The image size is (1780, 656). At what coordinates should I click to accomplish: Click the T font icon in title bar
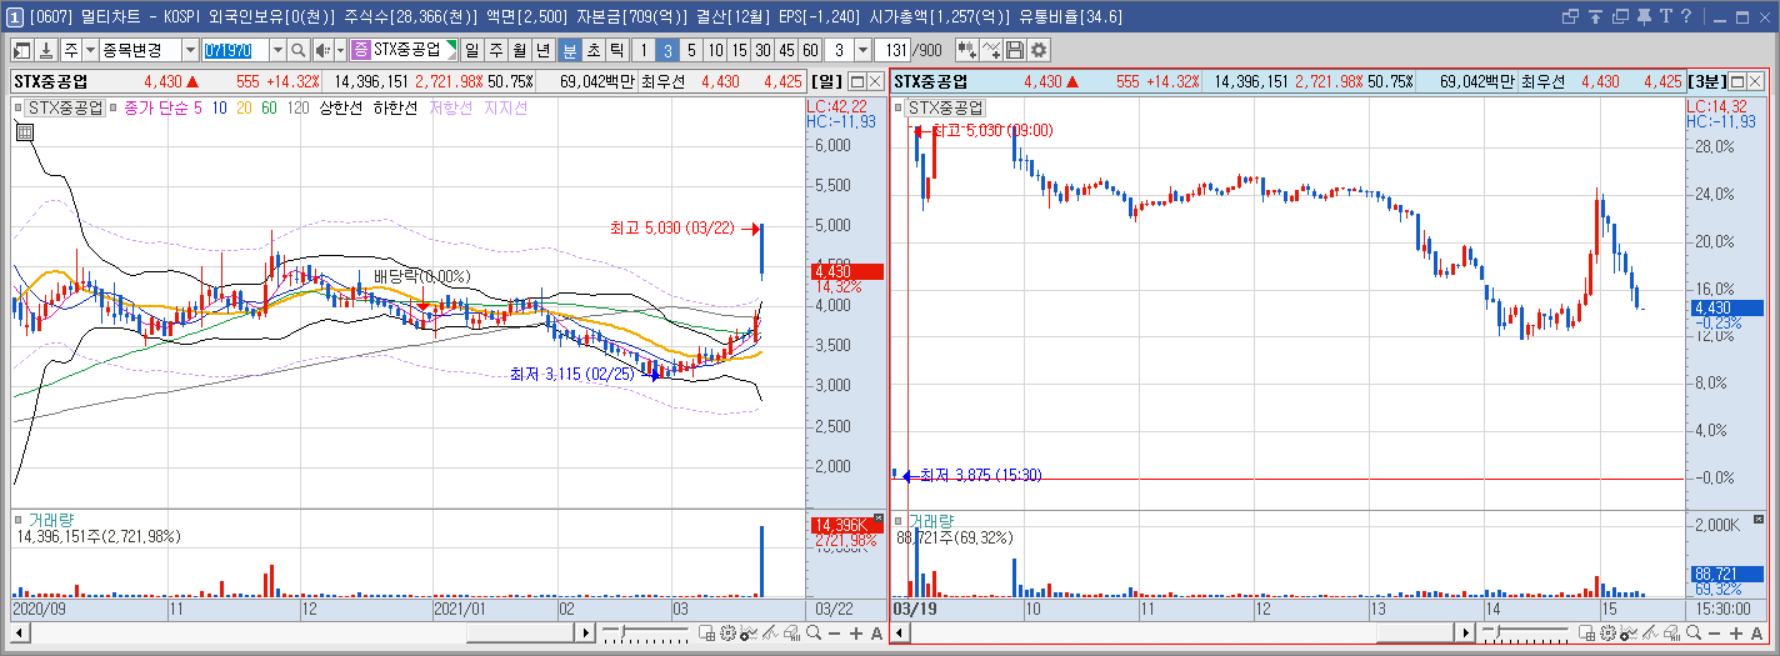tap(1665, 16)
